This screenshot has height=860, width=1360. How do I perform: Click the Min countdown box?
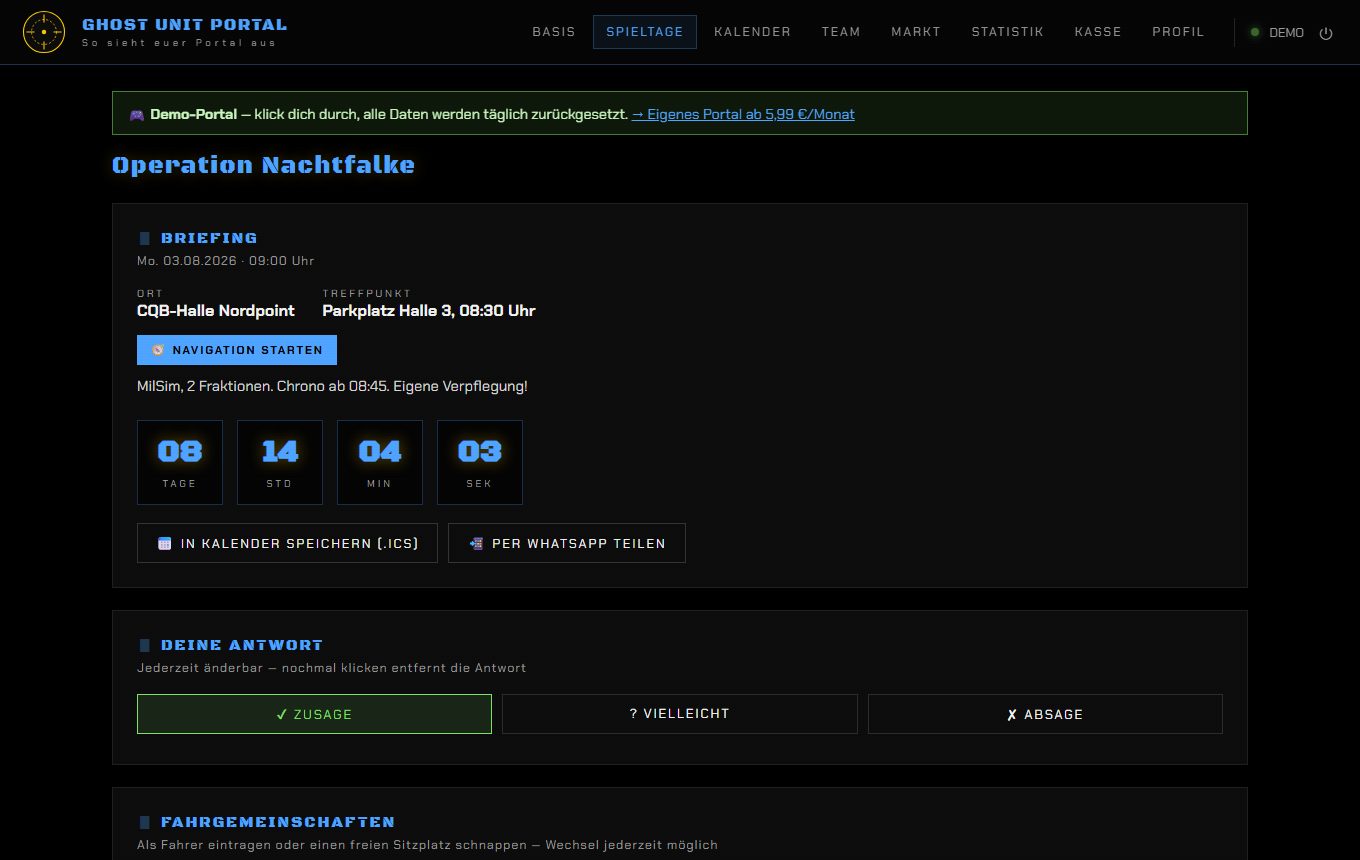[x=380, y=462]
